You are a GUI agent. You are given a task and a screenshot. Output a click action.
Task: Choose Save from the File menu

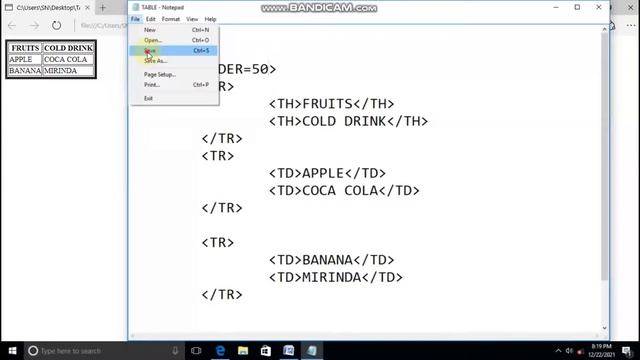[x=174, y=51]
